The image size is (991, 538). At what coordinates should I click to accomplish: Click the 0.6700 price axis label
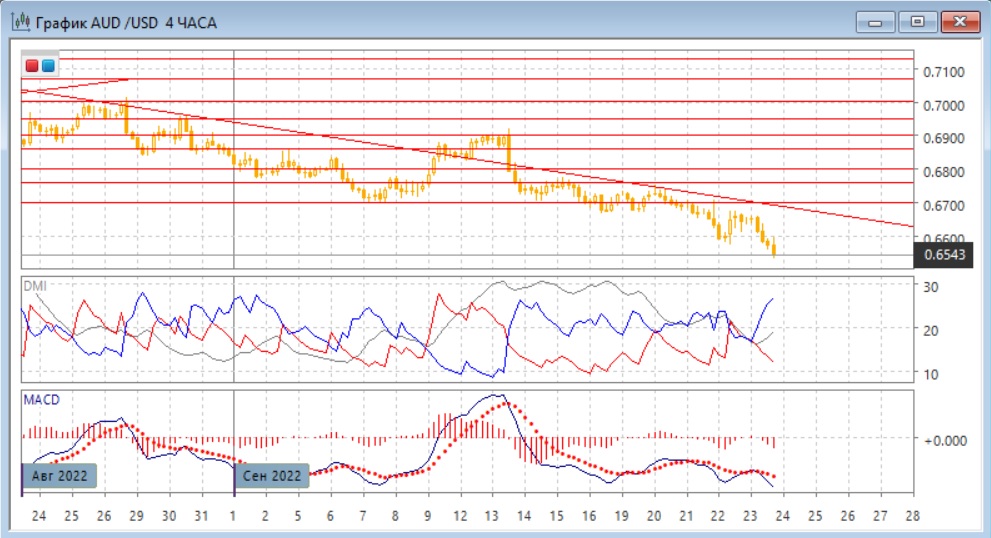coord(942,205)
